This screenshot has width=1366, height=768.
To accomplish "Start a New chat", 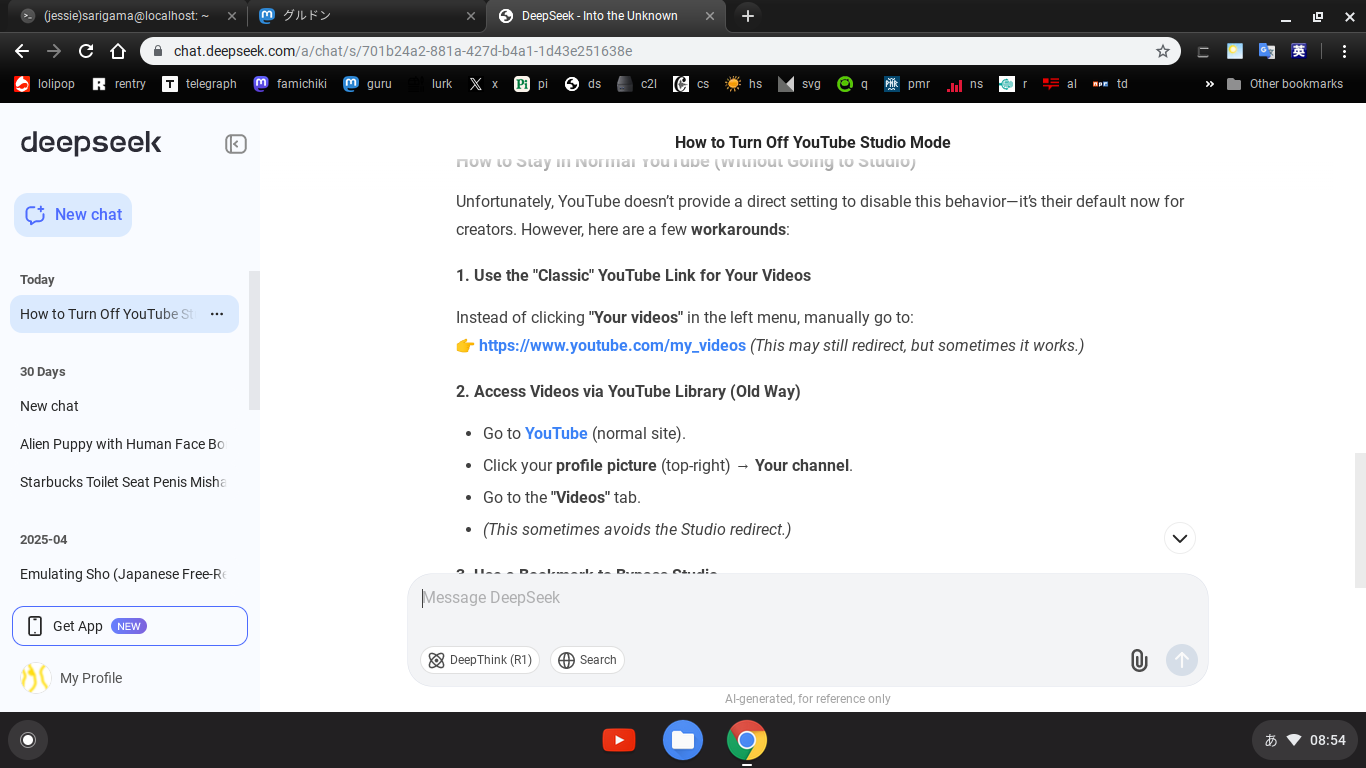I will 73,215.
